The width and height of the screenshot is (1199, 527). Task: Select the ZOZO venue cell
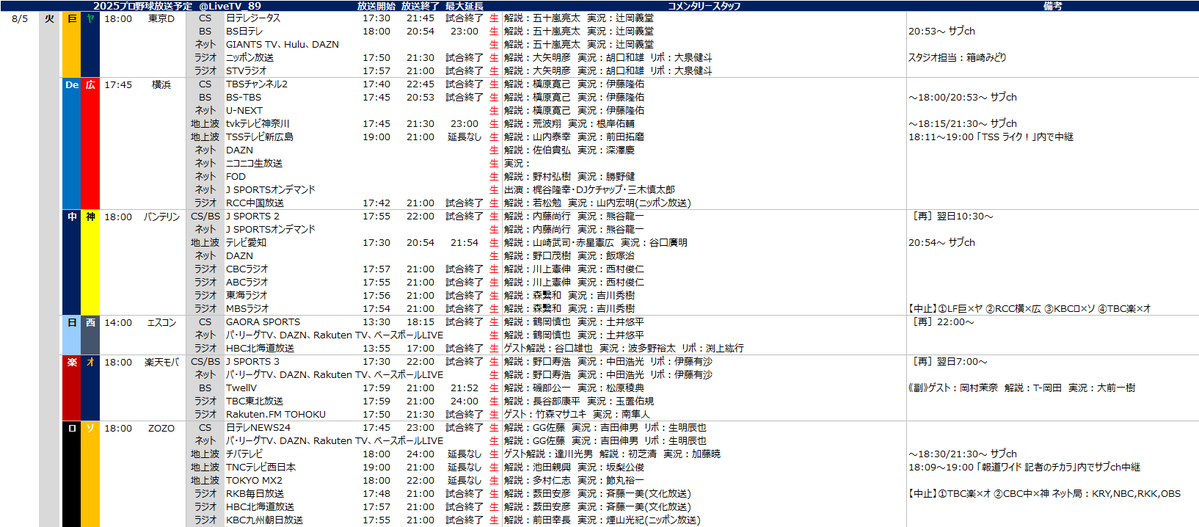coord(162,427)
